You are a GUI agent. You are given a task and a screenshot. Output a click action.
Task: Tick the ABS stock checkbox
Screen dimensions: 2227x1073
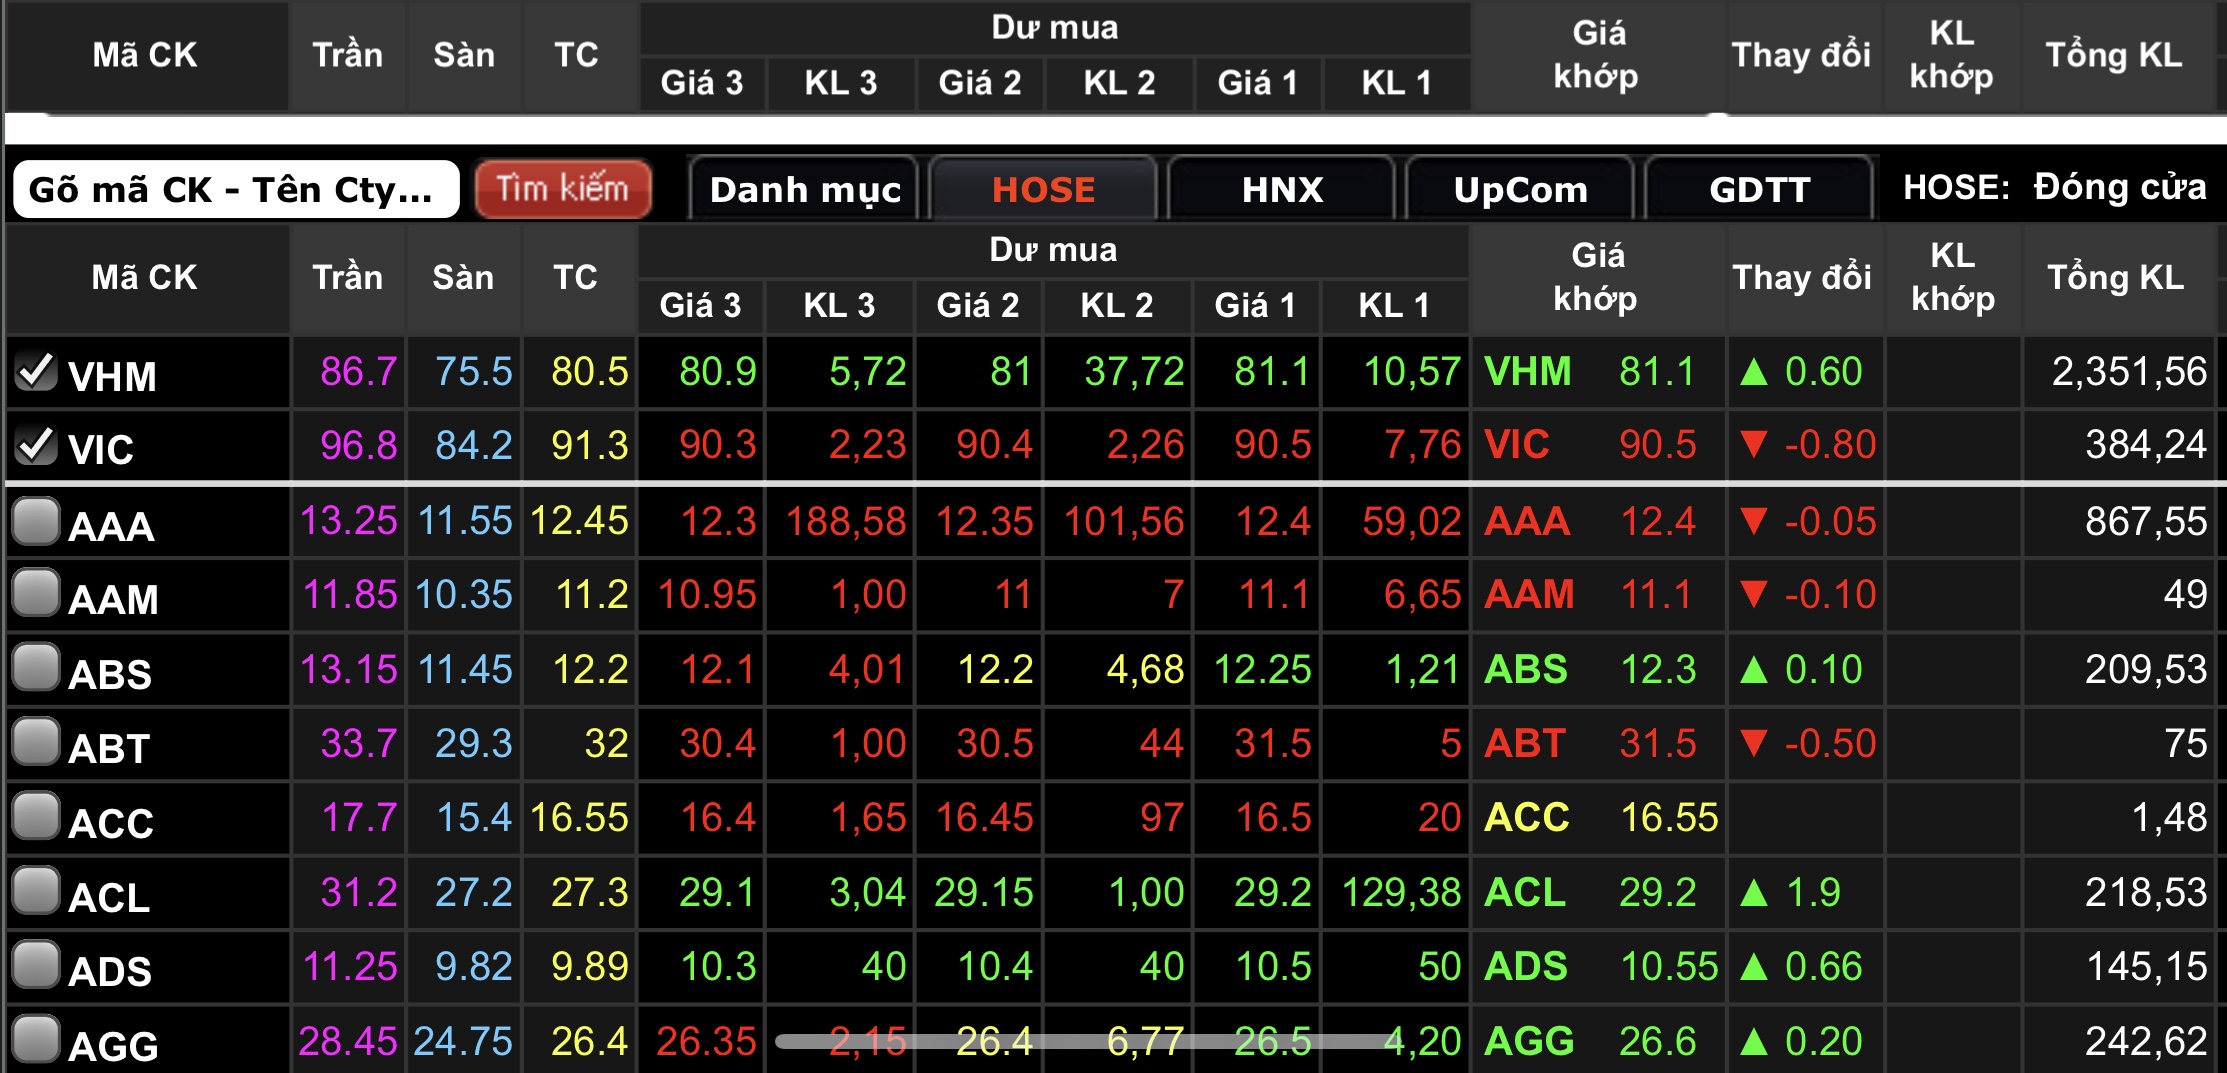(36, 668)
